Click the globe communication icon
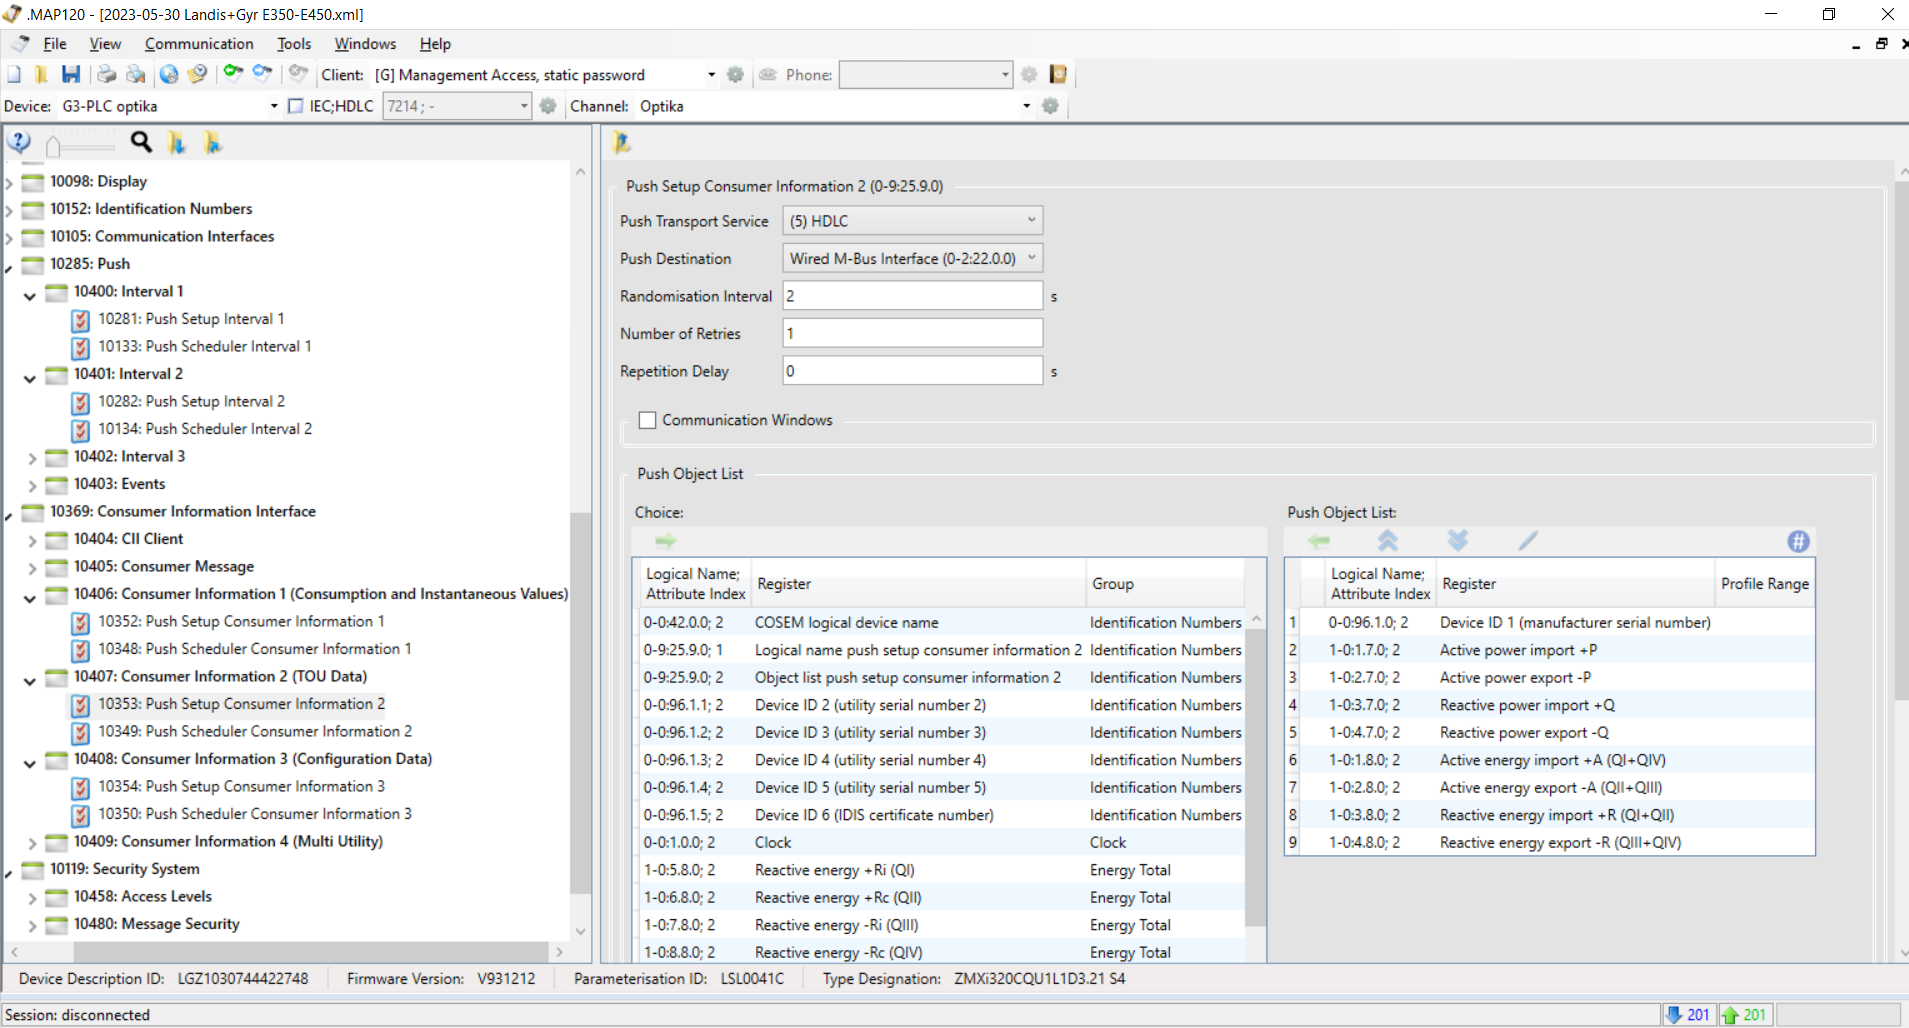The height and width of the screenshot is (1028, 1909). click(169, 75)
